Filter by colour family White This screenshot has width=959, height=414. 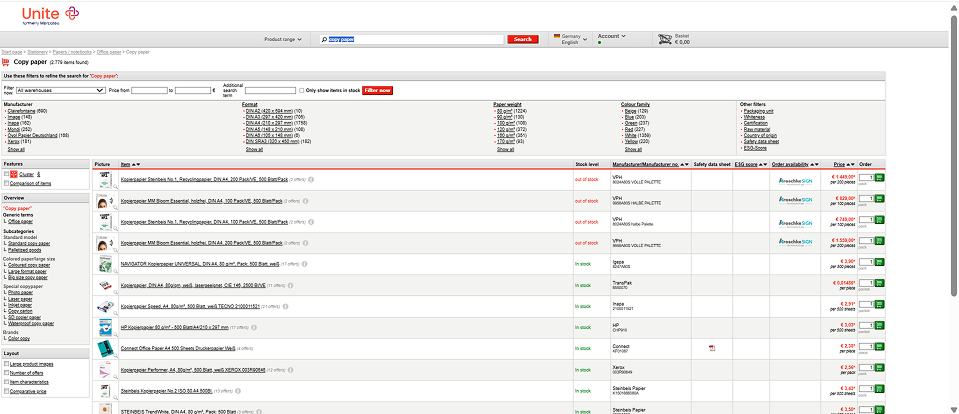[x=631, y=135]
